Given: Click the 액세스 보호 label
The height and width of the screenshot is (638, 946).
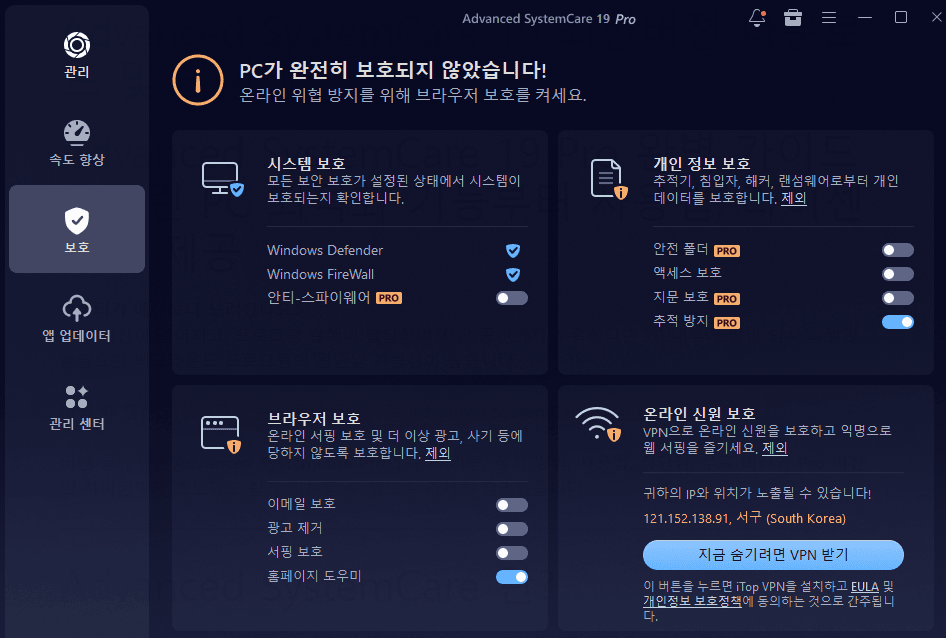Looking at the screenshot, I should [x=687, y=273].
